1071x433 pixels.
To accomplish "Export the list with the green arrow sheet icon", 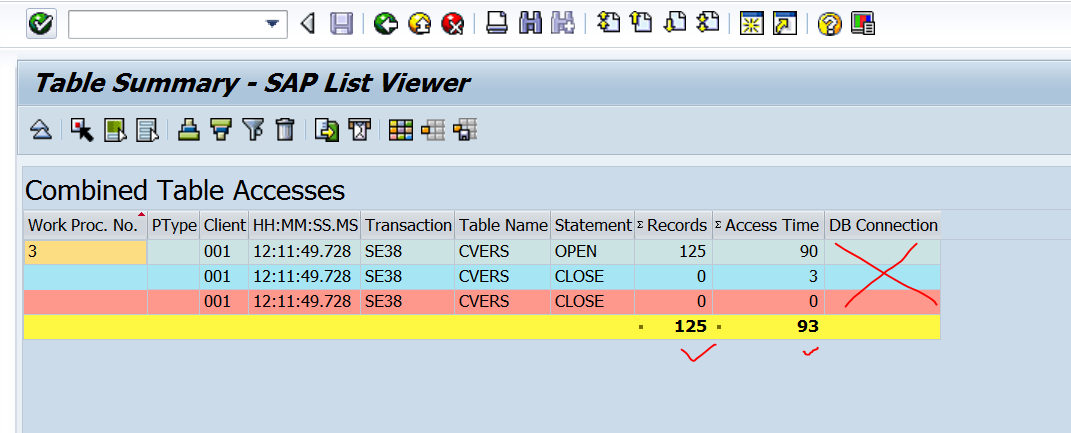I will [x=326, y=129].
